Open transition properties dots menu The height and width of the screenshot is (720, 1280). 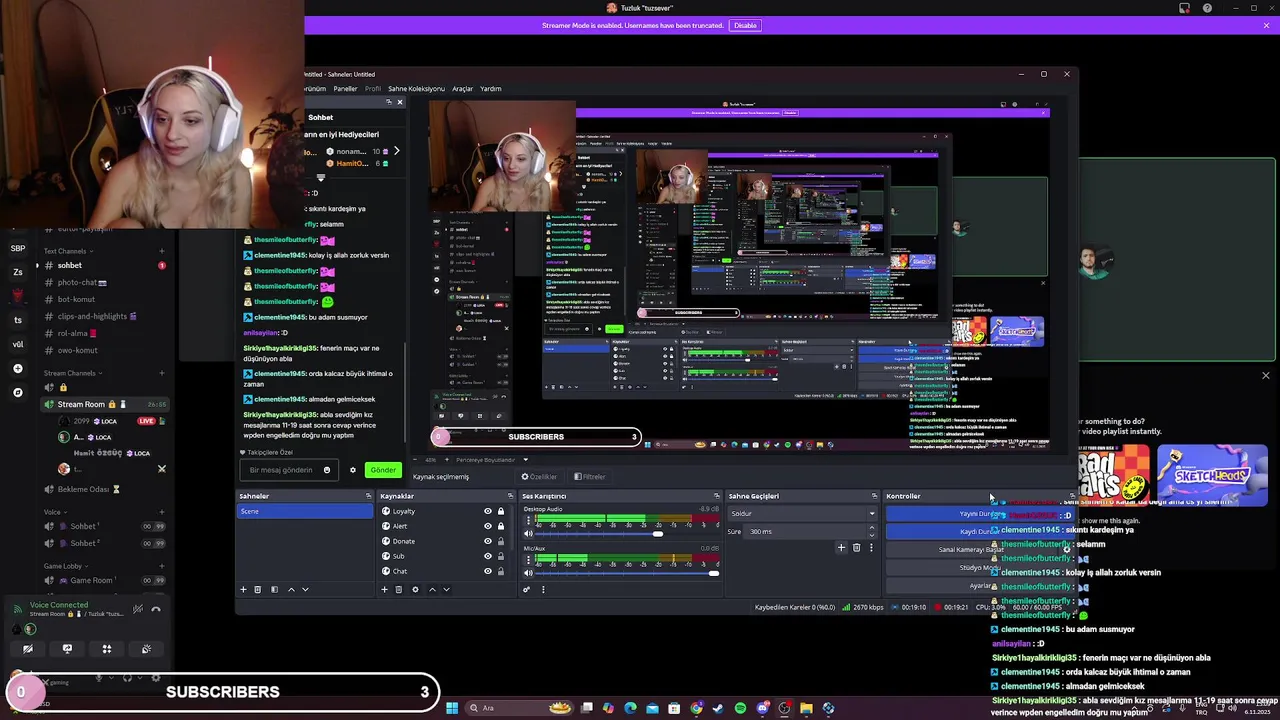[x=870, y=548]
